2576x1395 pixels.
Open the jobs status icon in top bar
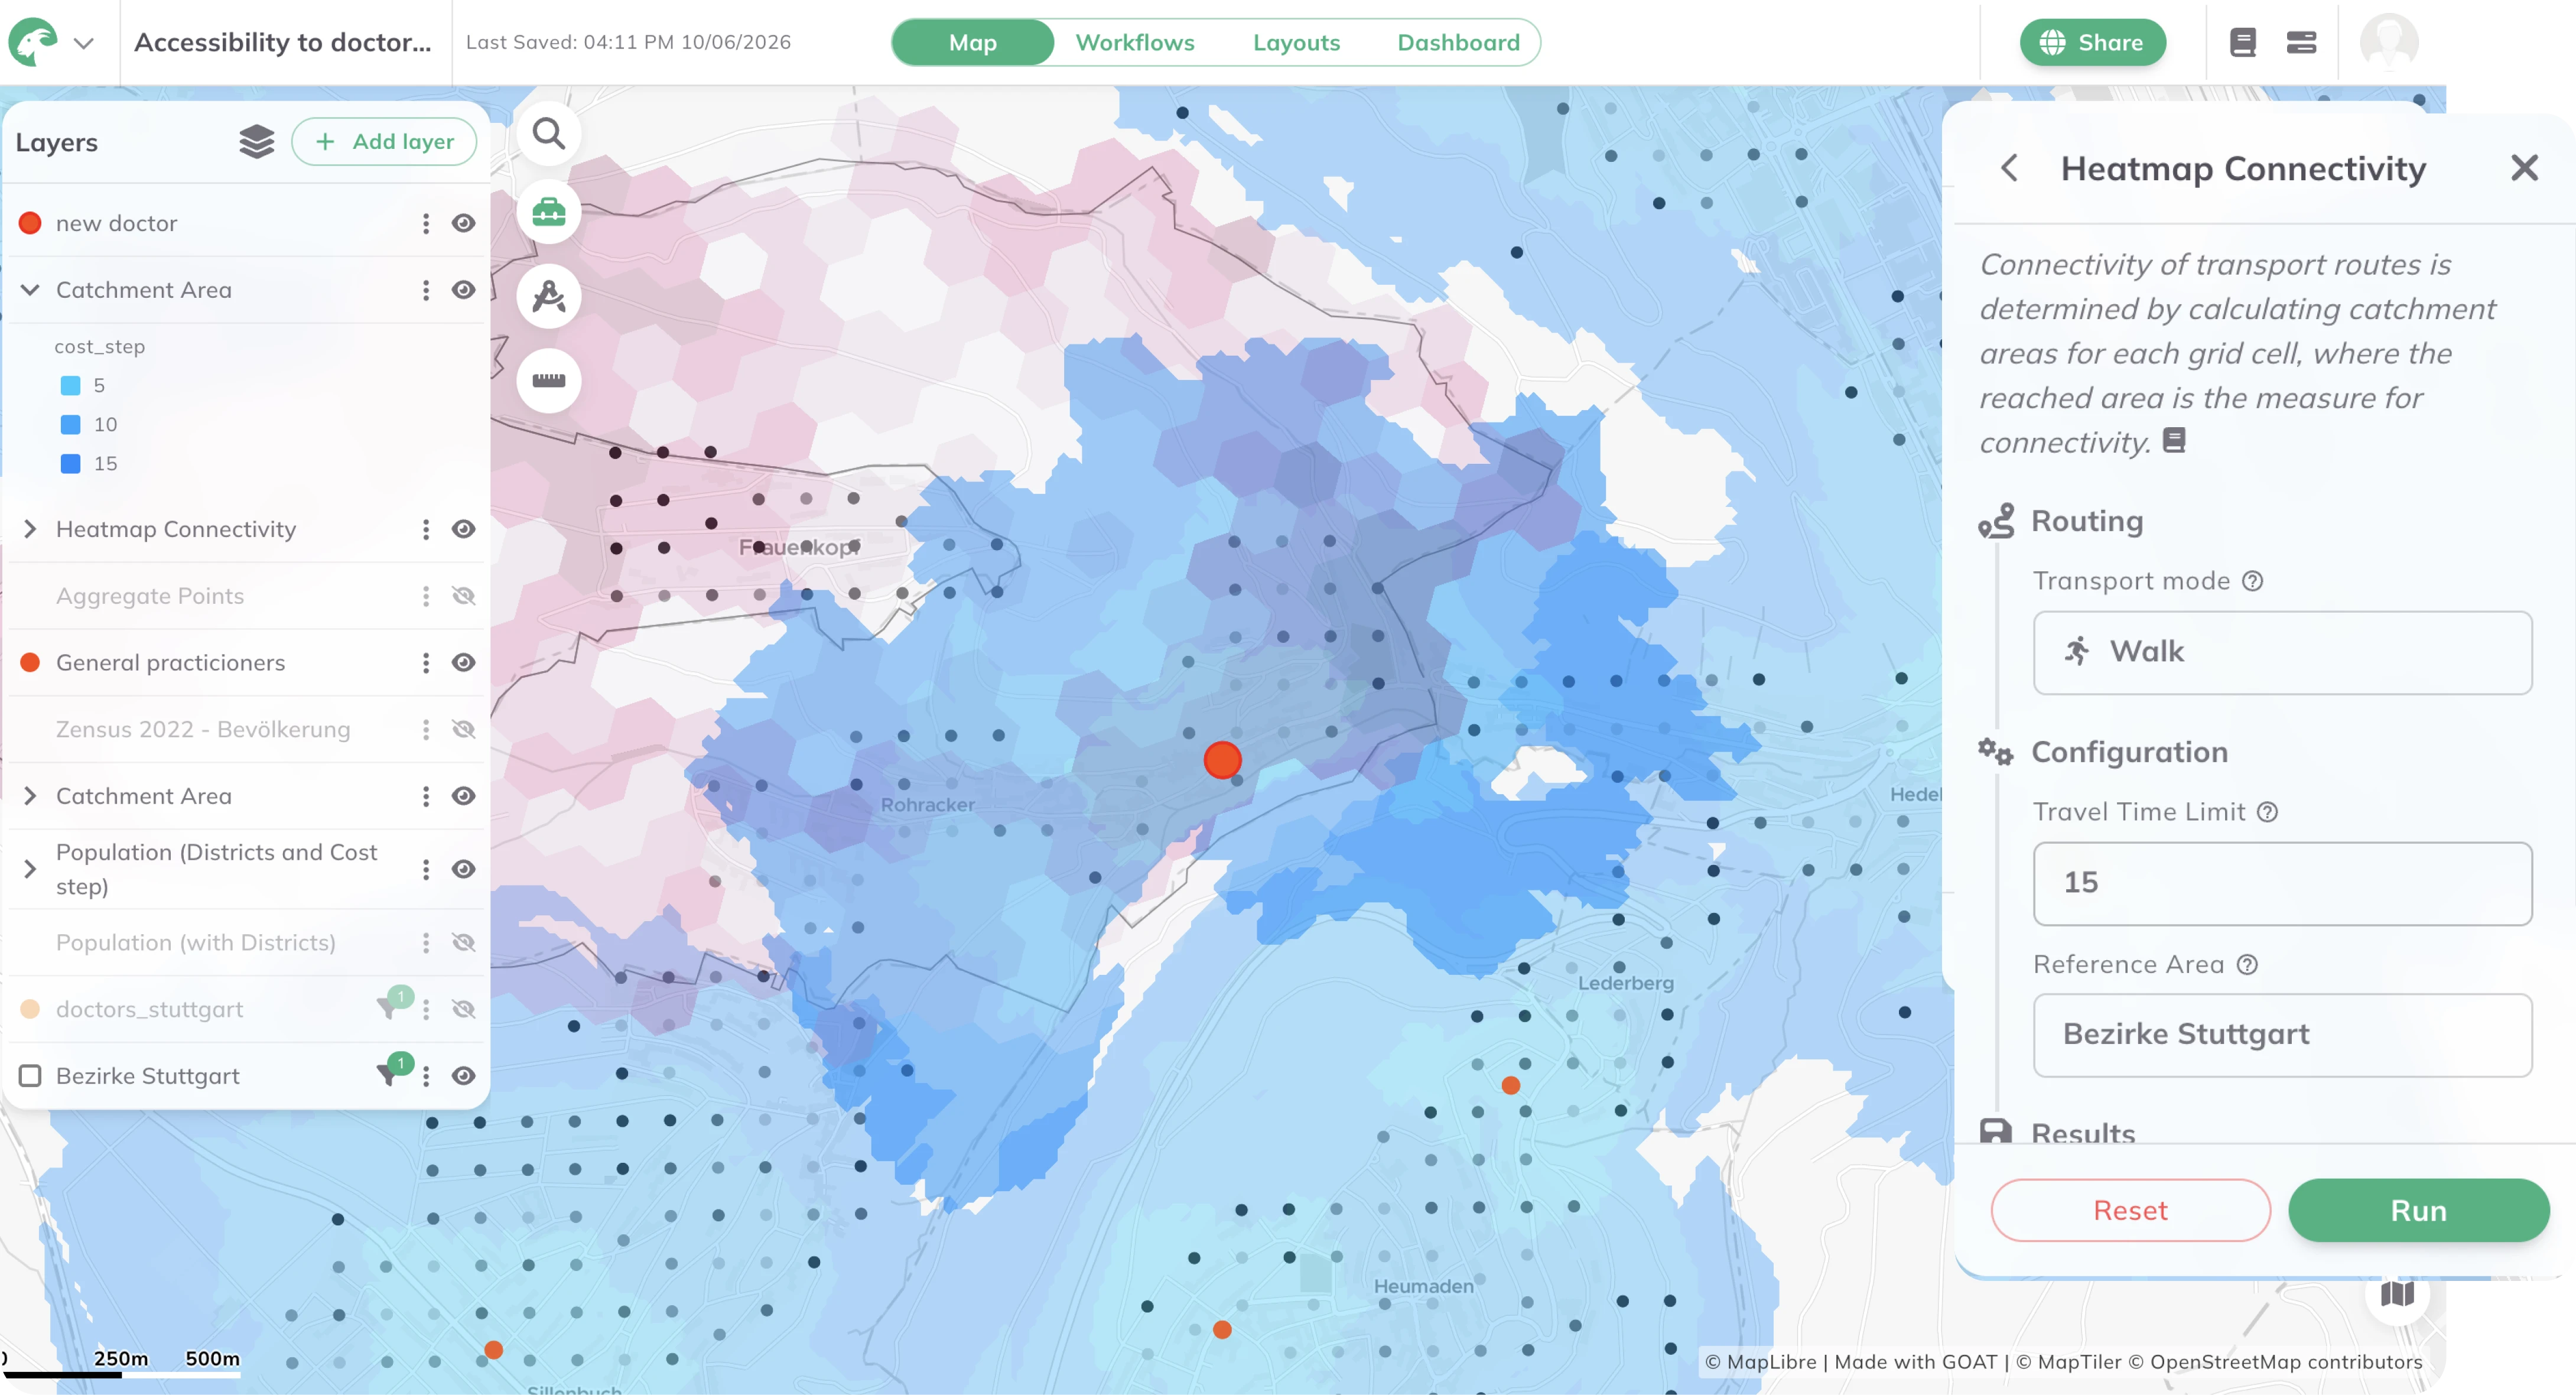[x=2301, y=42]
